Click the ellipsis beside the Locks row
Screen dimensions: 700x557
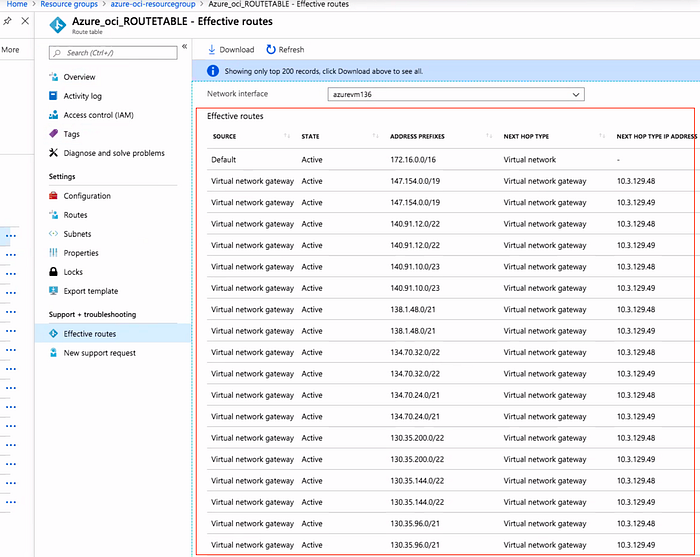[11, 274]
